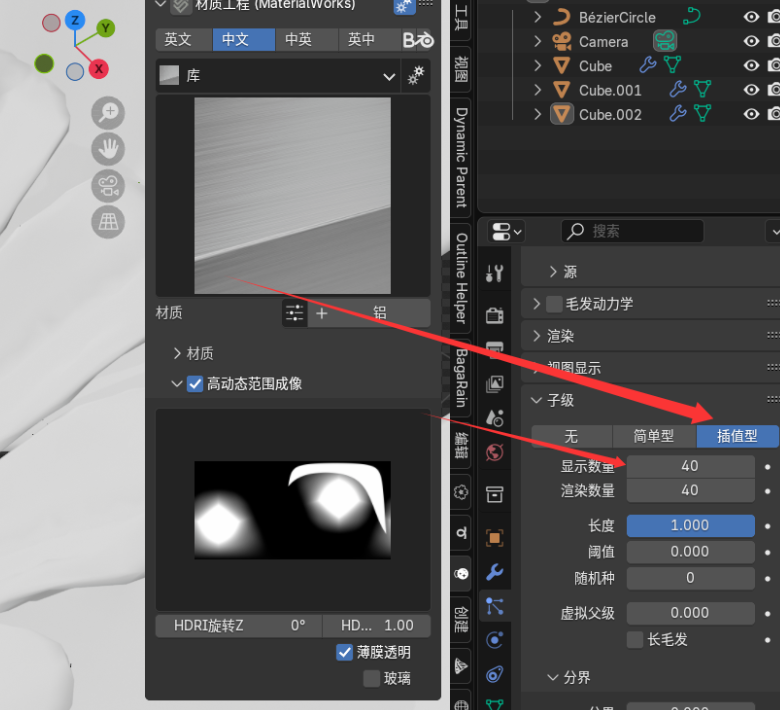Open BagaRain sidebar tab

[461, 377]
